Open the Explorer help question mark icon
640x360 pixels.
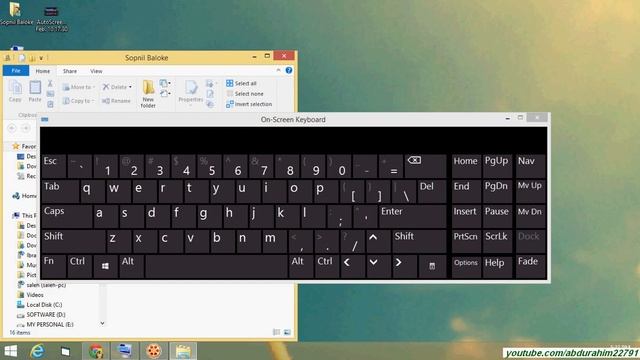(289, 70)
